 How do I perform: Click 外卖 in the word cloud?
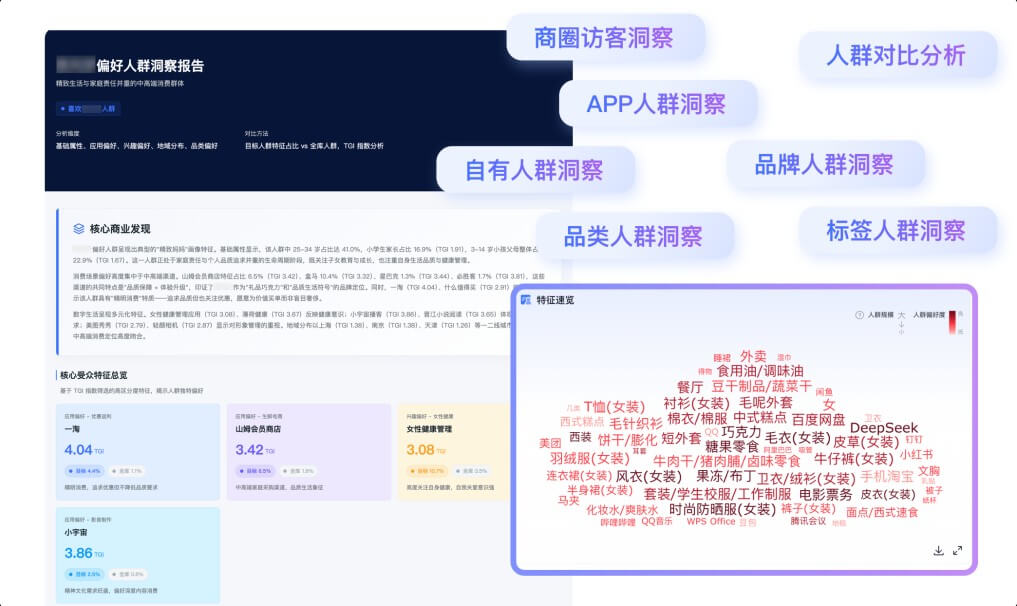753,356
